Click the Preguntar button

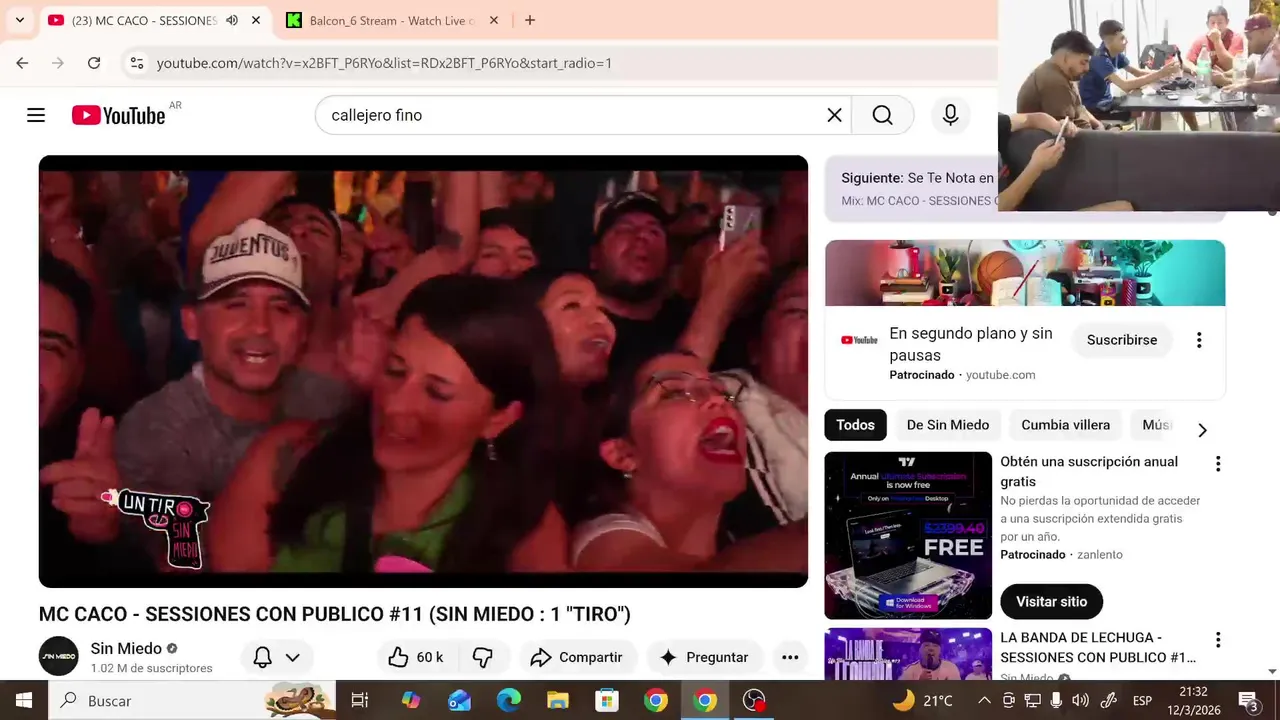[704, 657]
